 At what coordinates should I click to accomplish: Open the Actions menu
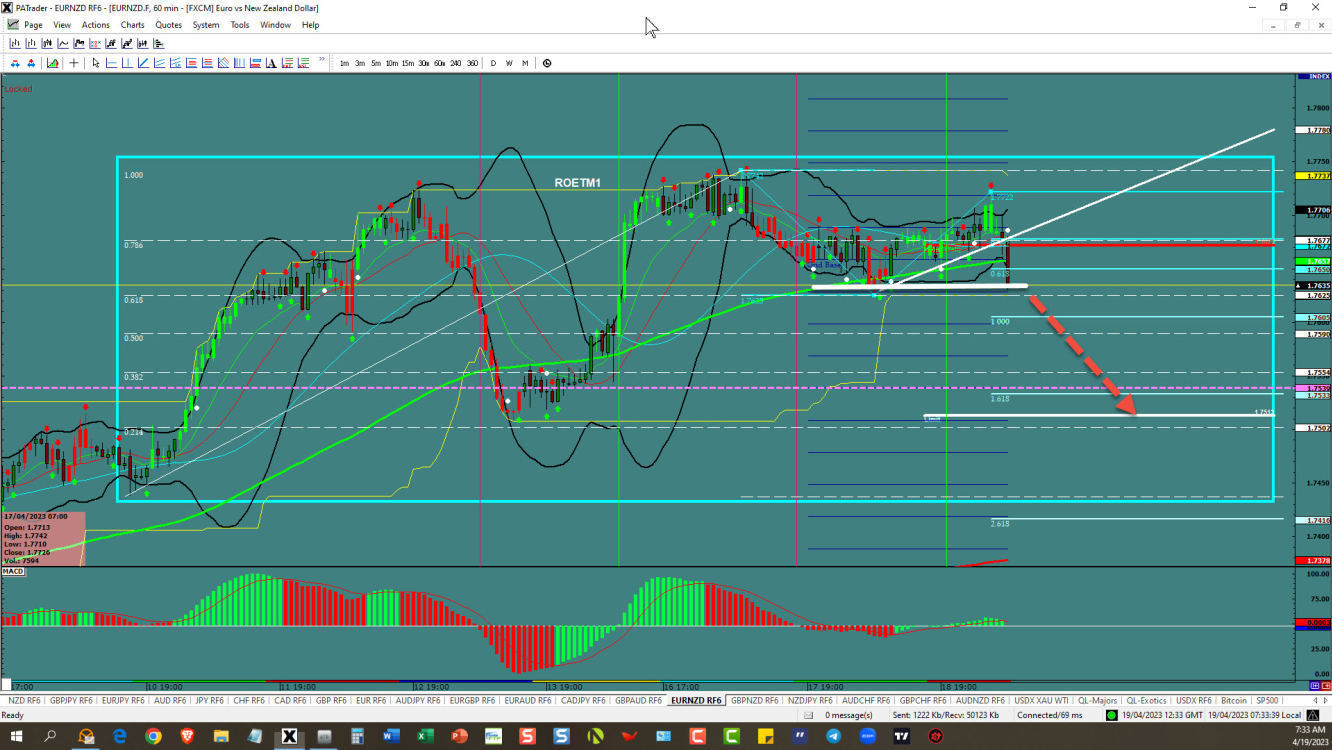[x=96, y=25]
